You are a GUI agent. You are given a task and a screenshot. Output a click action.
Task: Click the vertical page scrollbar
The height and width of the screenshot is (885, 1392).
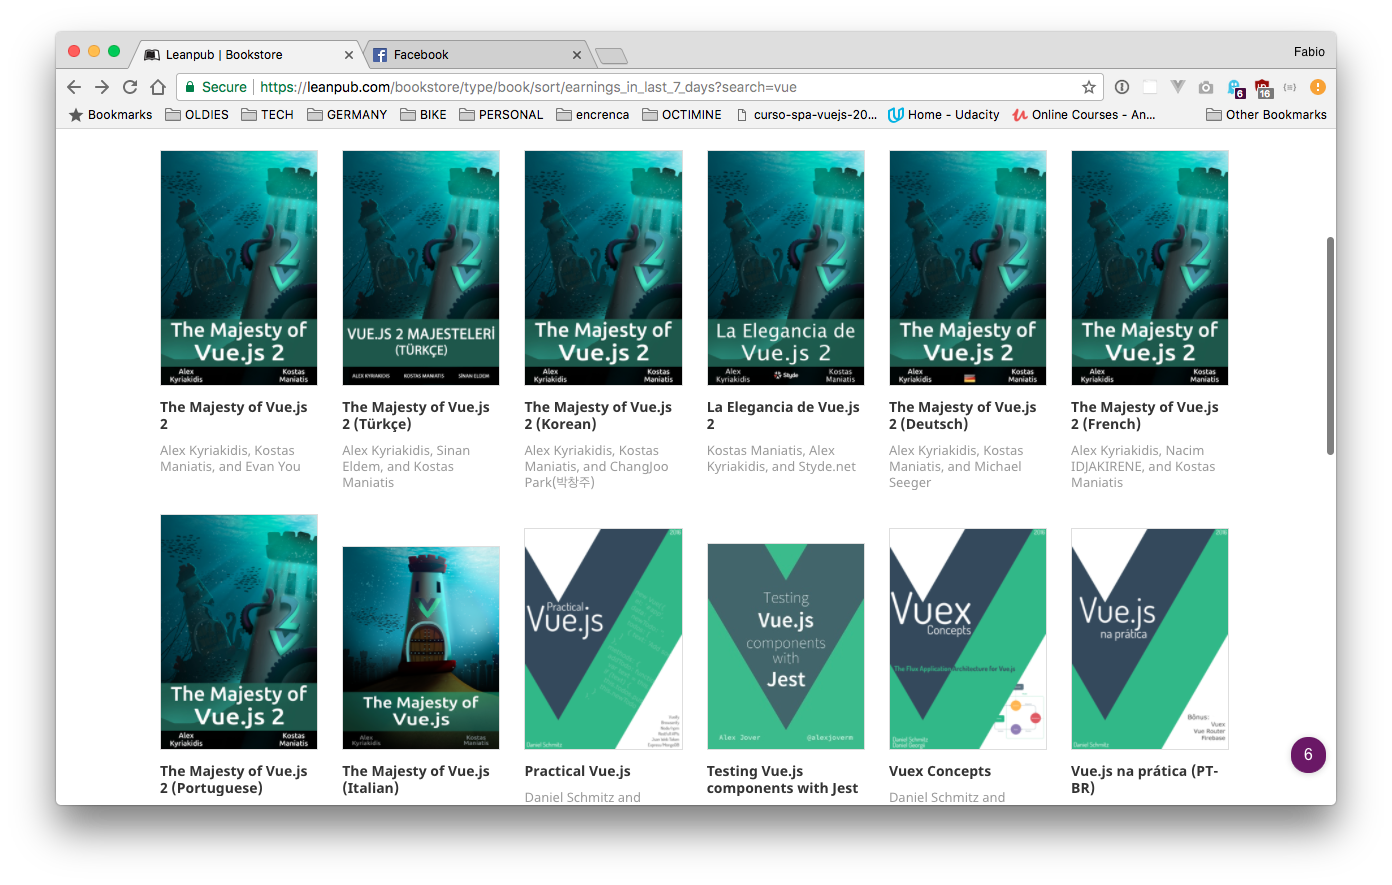coord(1330,345)
